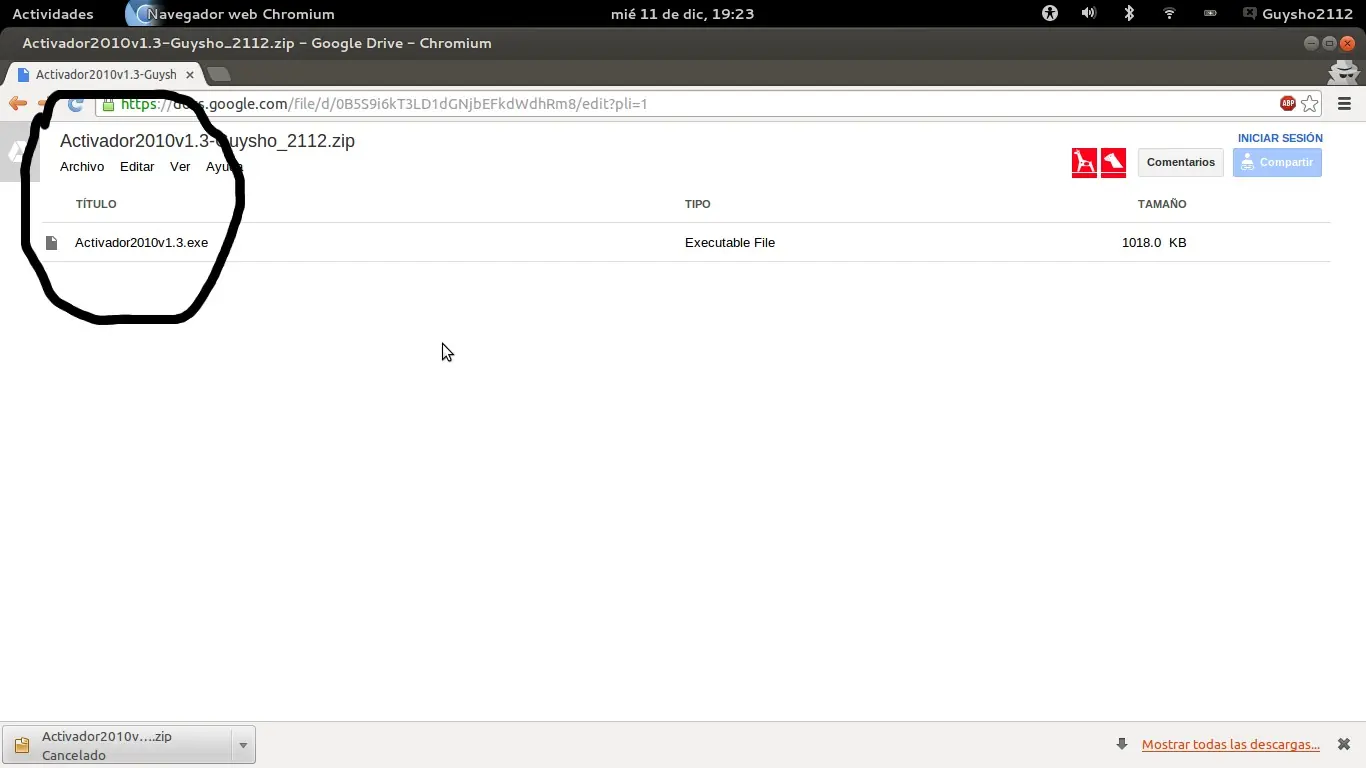Open the Chromium hamburger menu
Screen dimensions: 1366x768
click(x=1344, y=104)
